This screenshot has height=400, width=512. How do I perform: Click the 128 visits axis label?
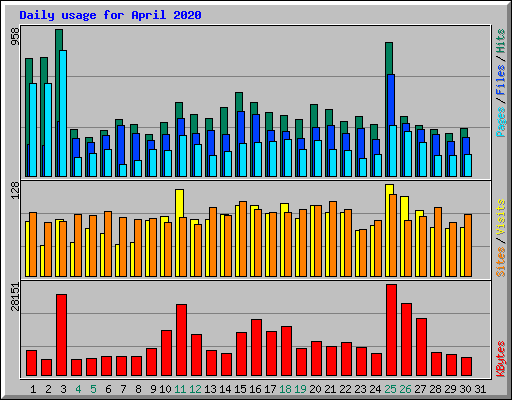click(x=15, y=191)
